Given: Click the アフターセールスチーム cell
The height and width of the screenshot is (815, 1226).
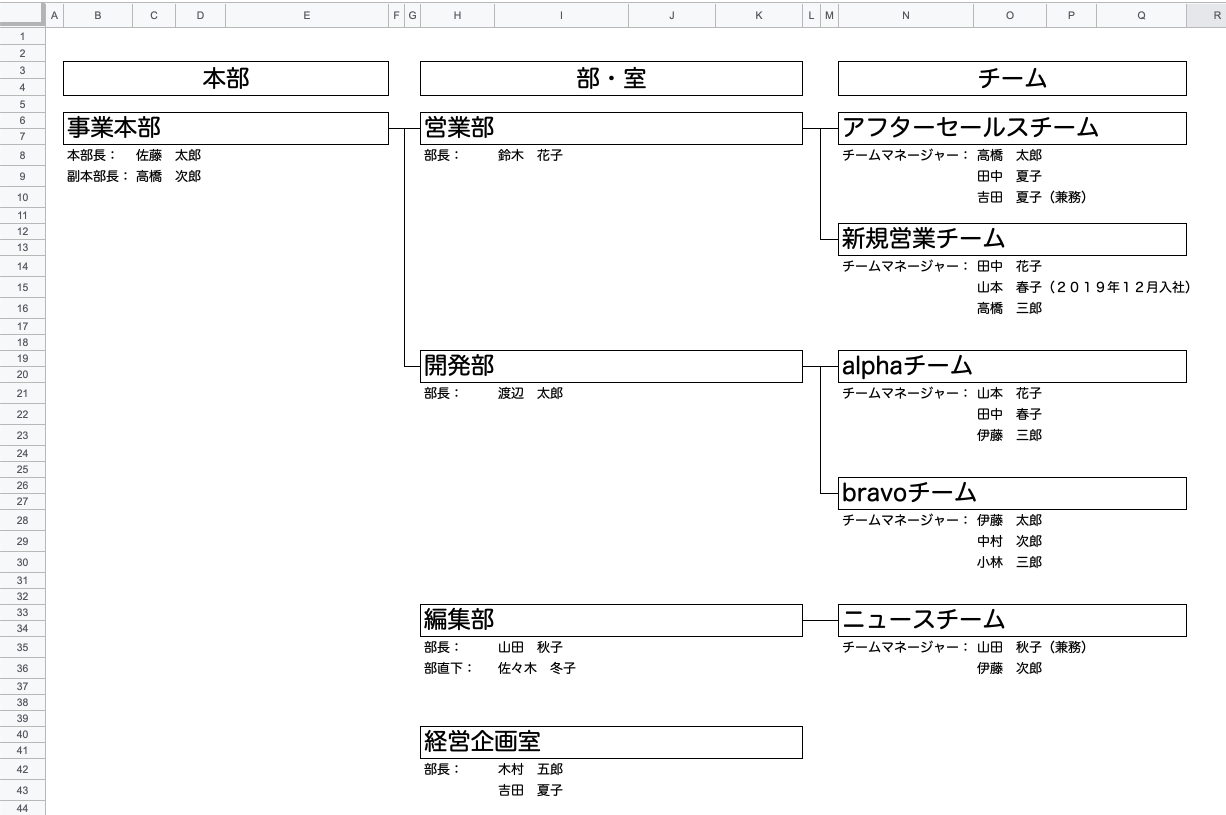Looking at the screenshot, I should tap(1011, 128).
